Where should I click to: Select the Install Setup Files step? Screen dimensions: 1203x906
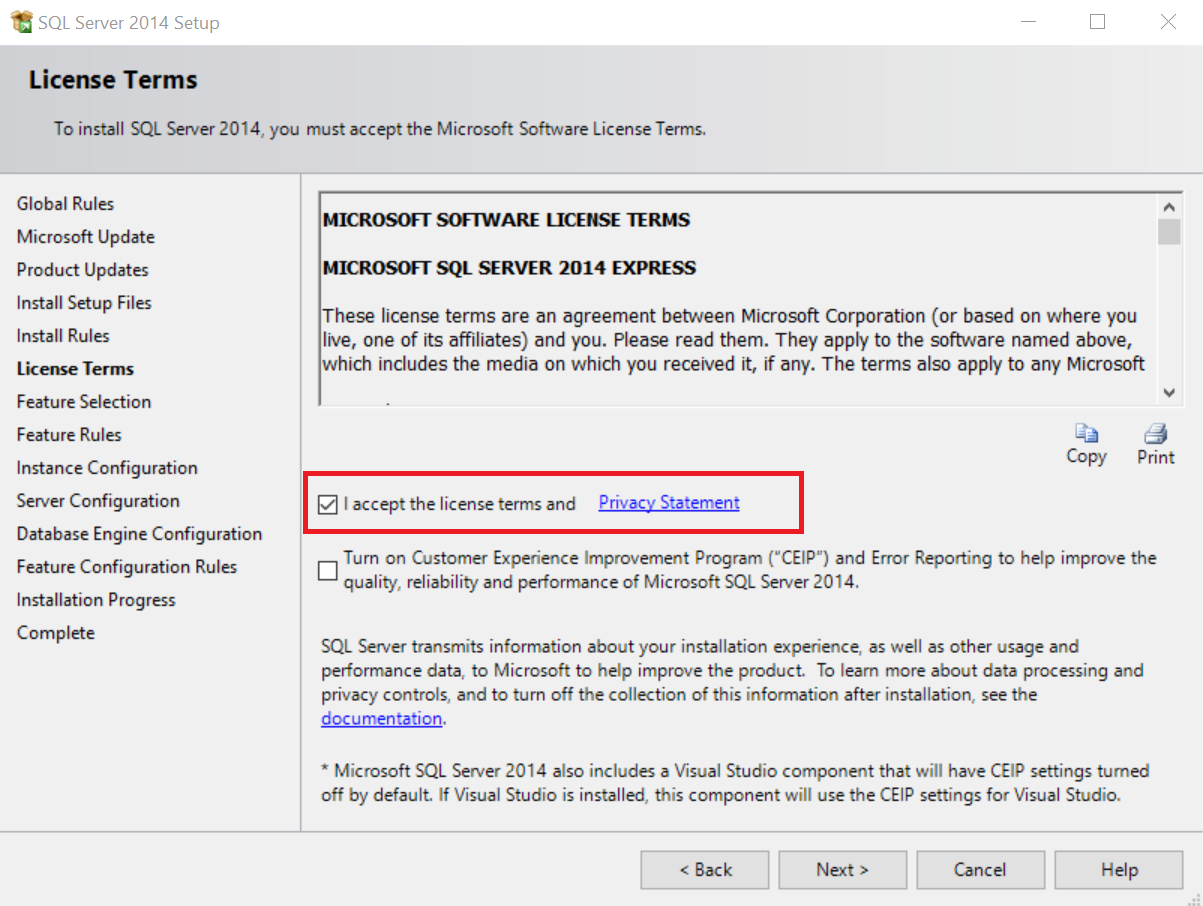pos(84,303)
